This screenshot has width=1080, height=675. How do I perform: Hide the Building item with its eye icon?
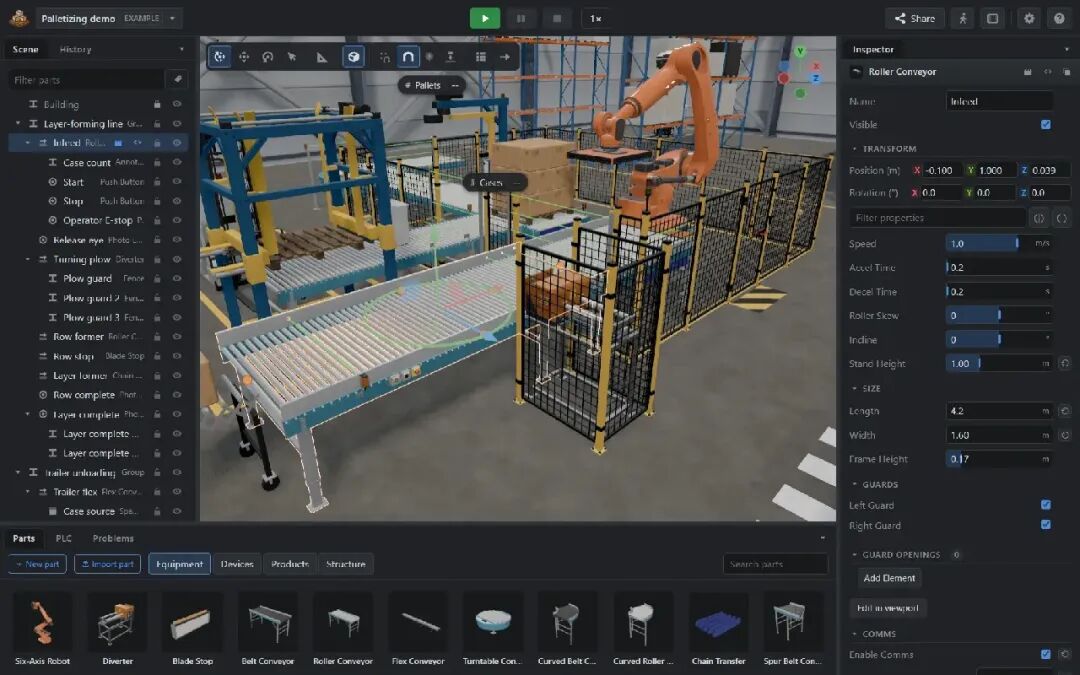(177, 105)
